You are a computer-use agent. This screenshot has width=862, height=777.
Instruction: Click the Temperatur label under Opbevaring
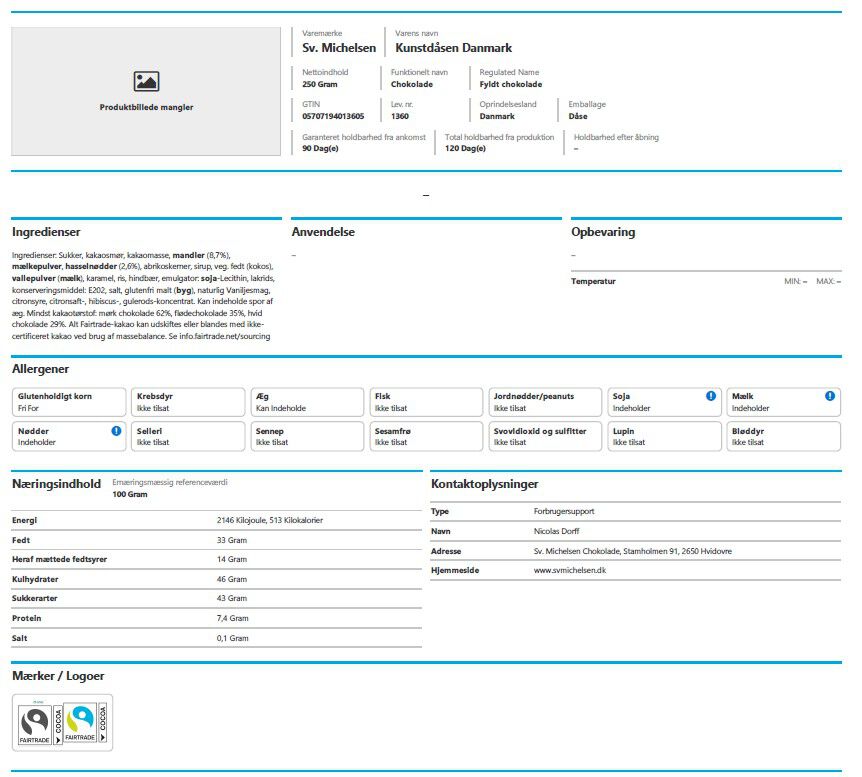pos(593,281)
